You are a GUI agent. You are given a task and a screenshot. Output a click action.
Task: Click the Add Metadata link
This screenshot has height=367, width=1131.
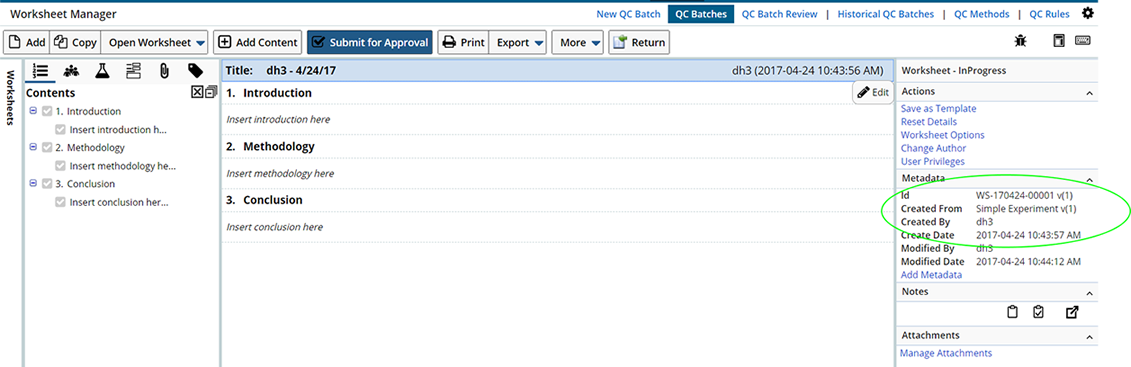click(931, 275)
